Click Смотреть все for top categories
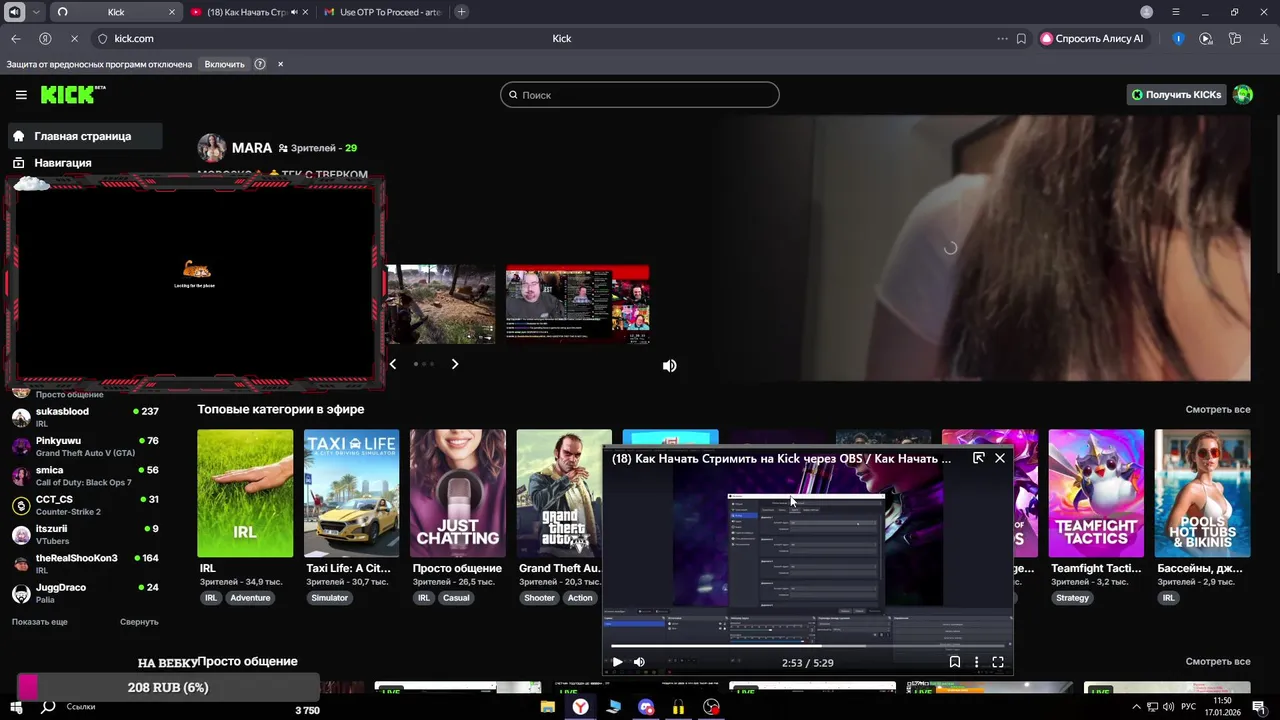The height and width of the screenshot is (720, 1280). [1218, 410]
